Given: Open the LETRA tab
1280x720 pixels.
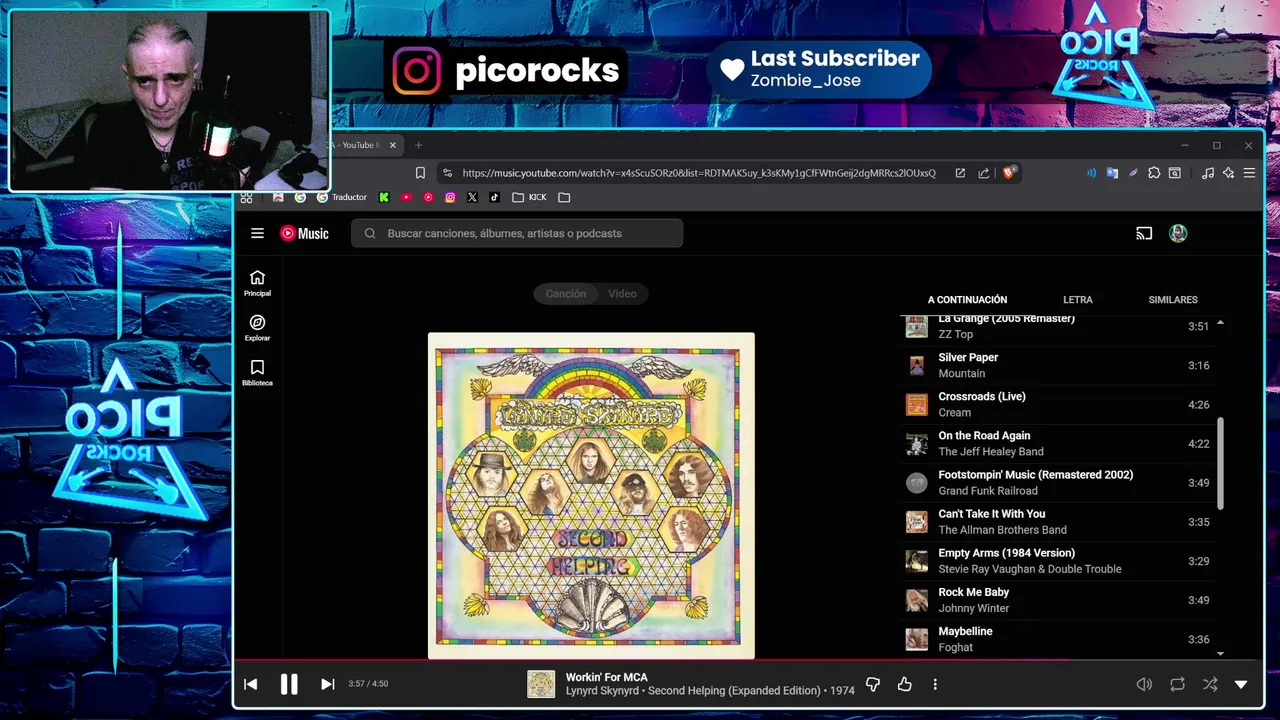Looking at the screenshot, I should [1077, 299].
